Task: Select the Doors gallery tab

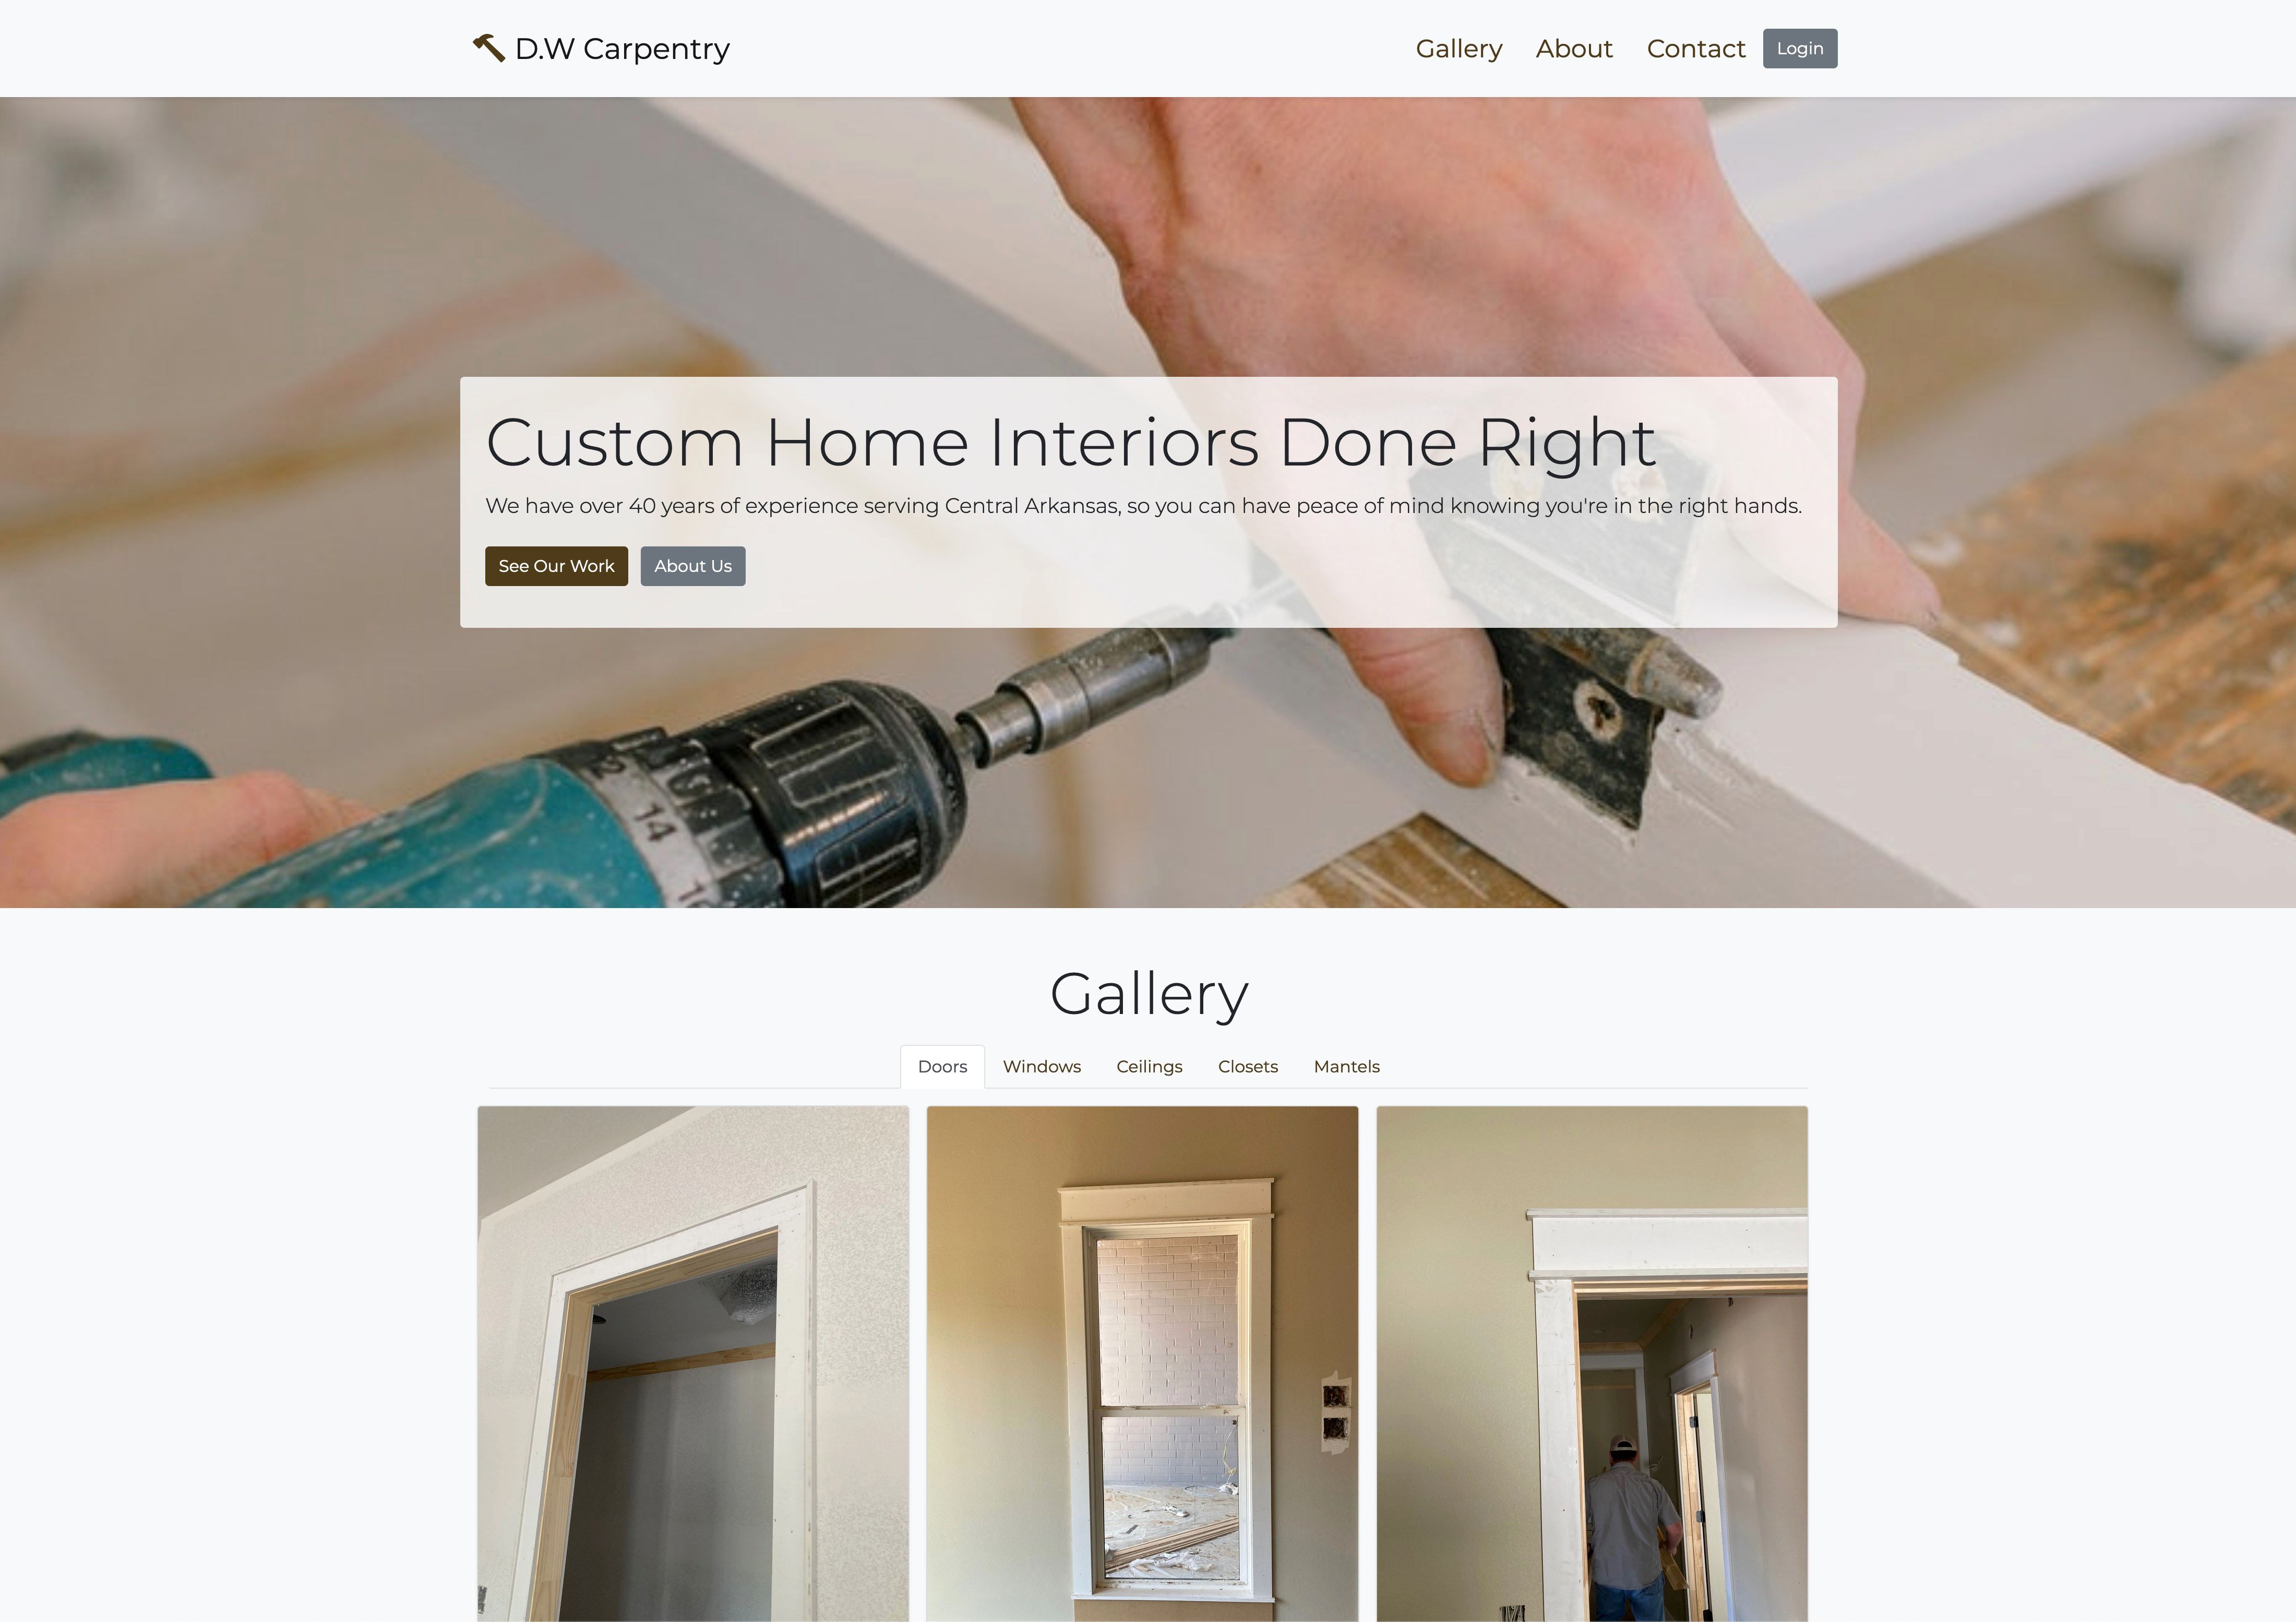Action: tap(942, 1066)
